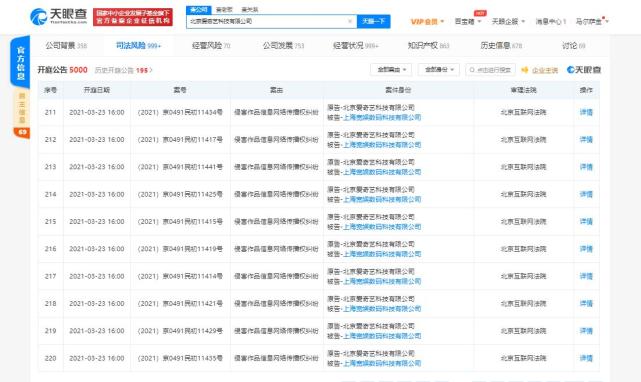Open the defendant company link in row 220
This screenshot has width=641, height=382.
point(382,364)
